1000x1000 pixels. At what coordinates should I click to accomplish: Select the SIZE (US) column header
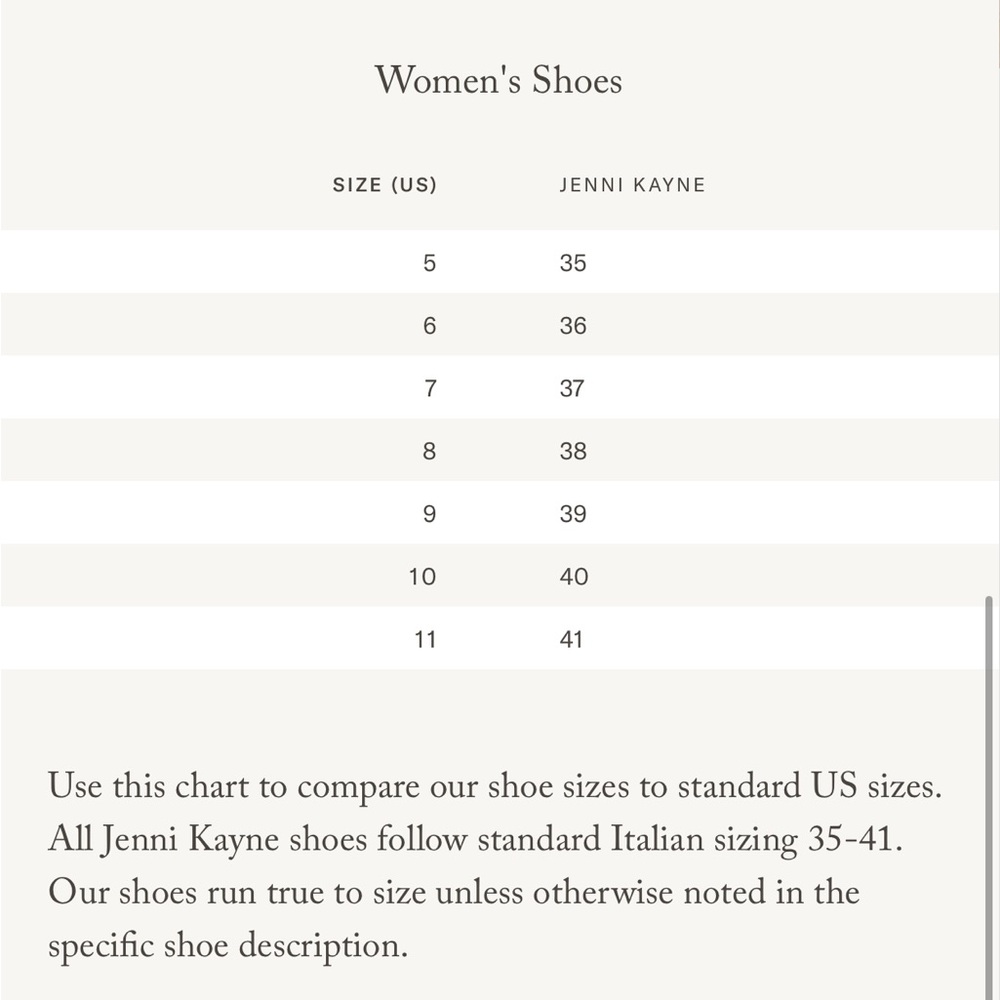[x=385, y=185]
